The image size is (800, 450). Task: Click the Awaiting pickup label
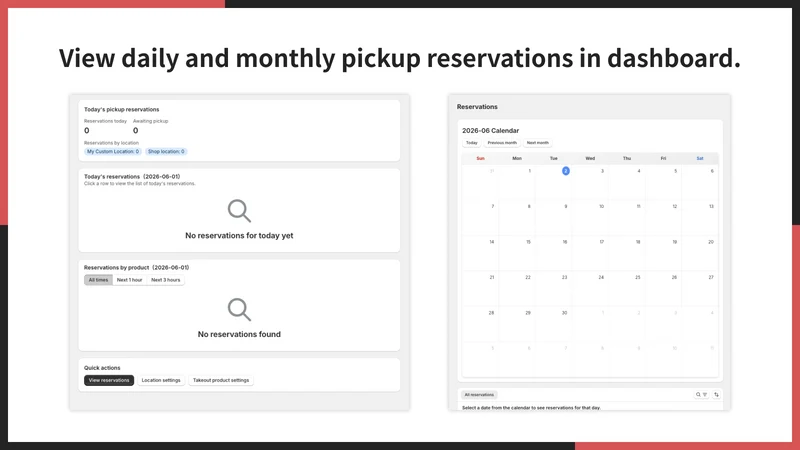[151, 121]
